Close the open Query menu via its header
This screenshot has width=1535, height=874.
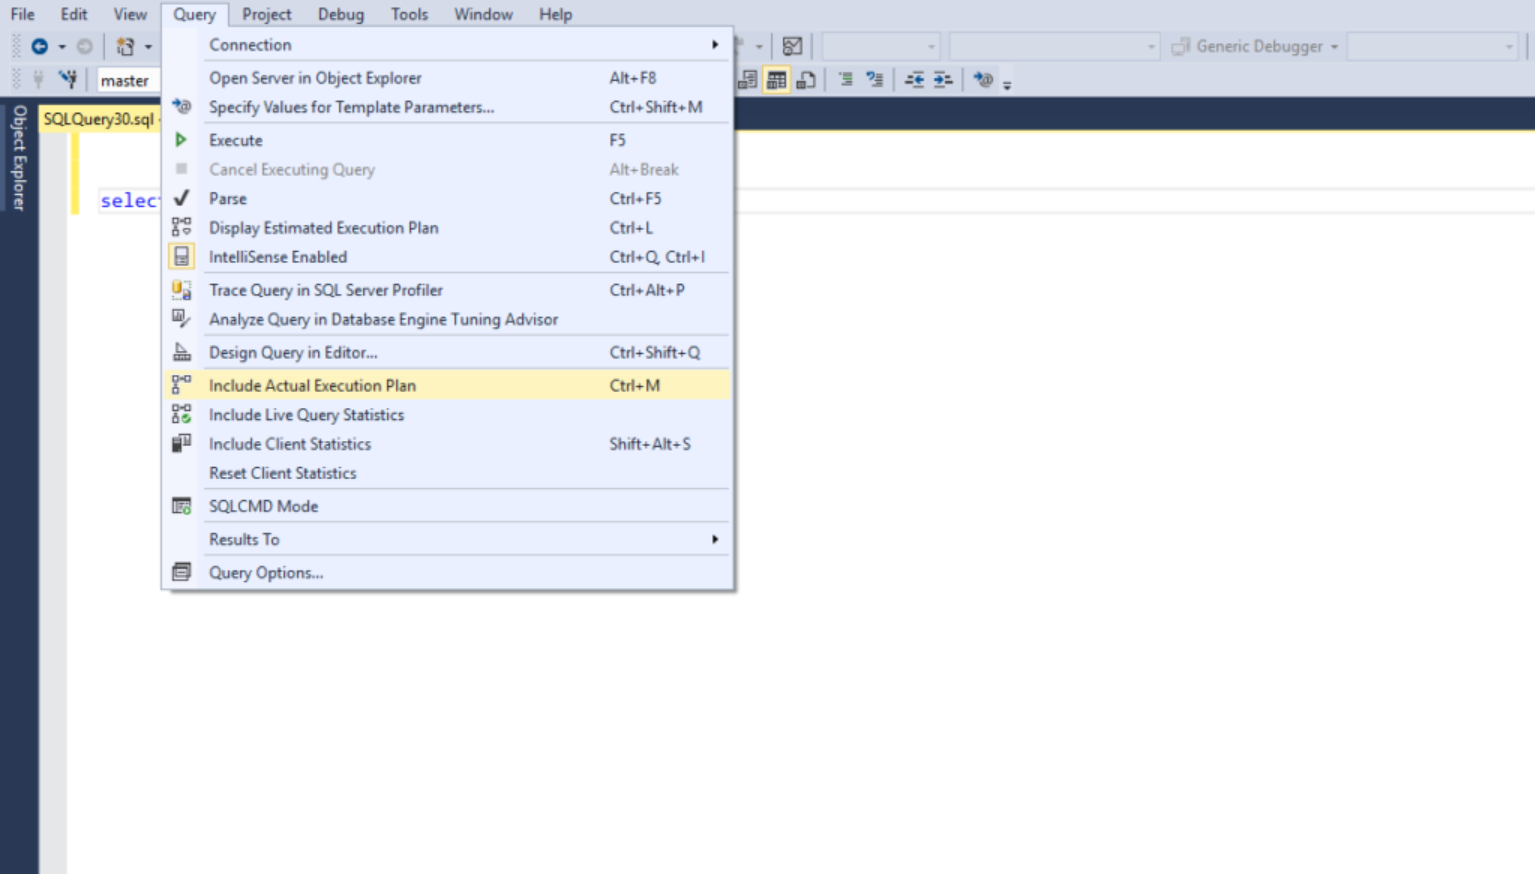click(194, 14)
